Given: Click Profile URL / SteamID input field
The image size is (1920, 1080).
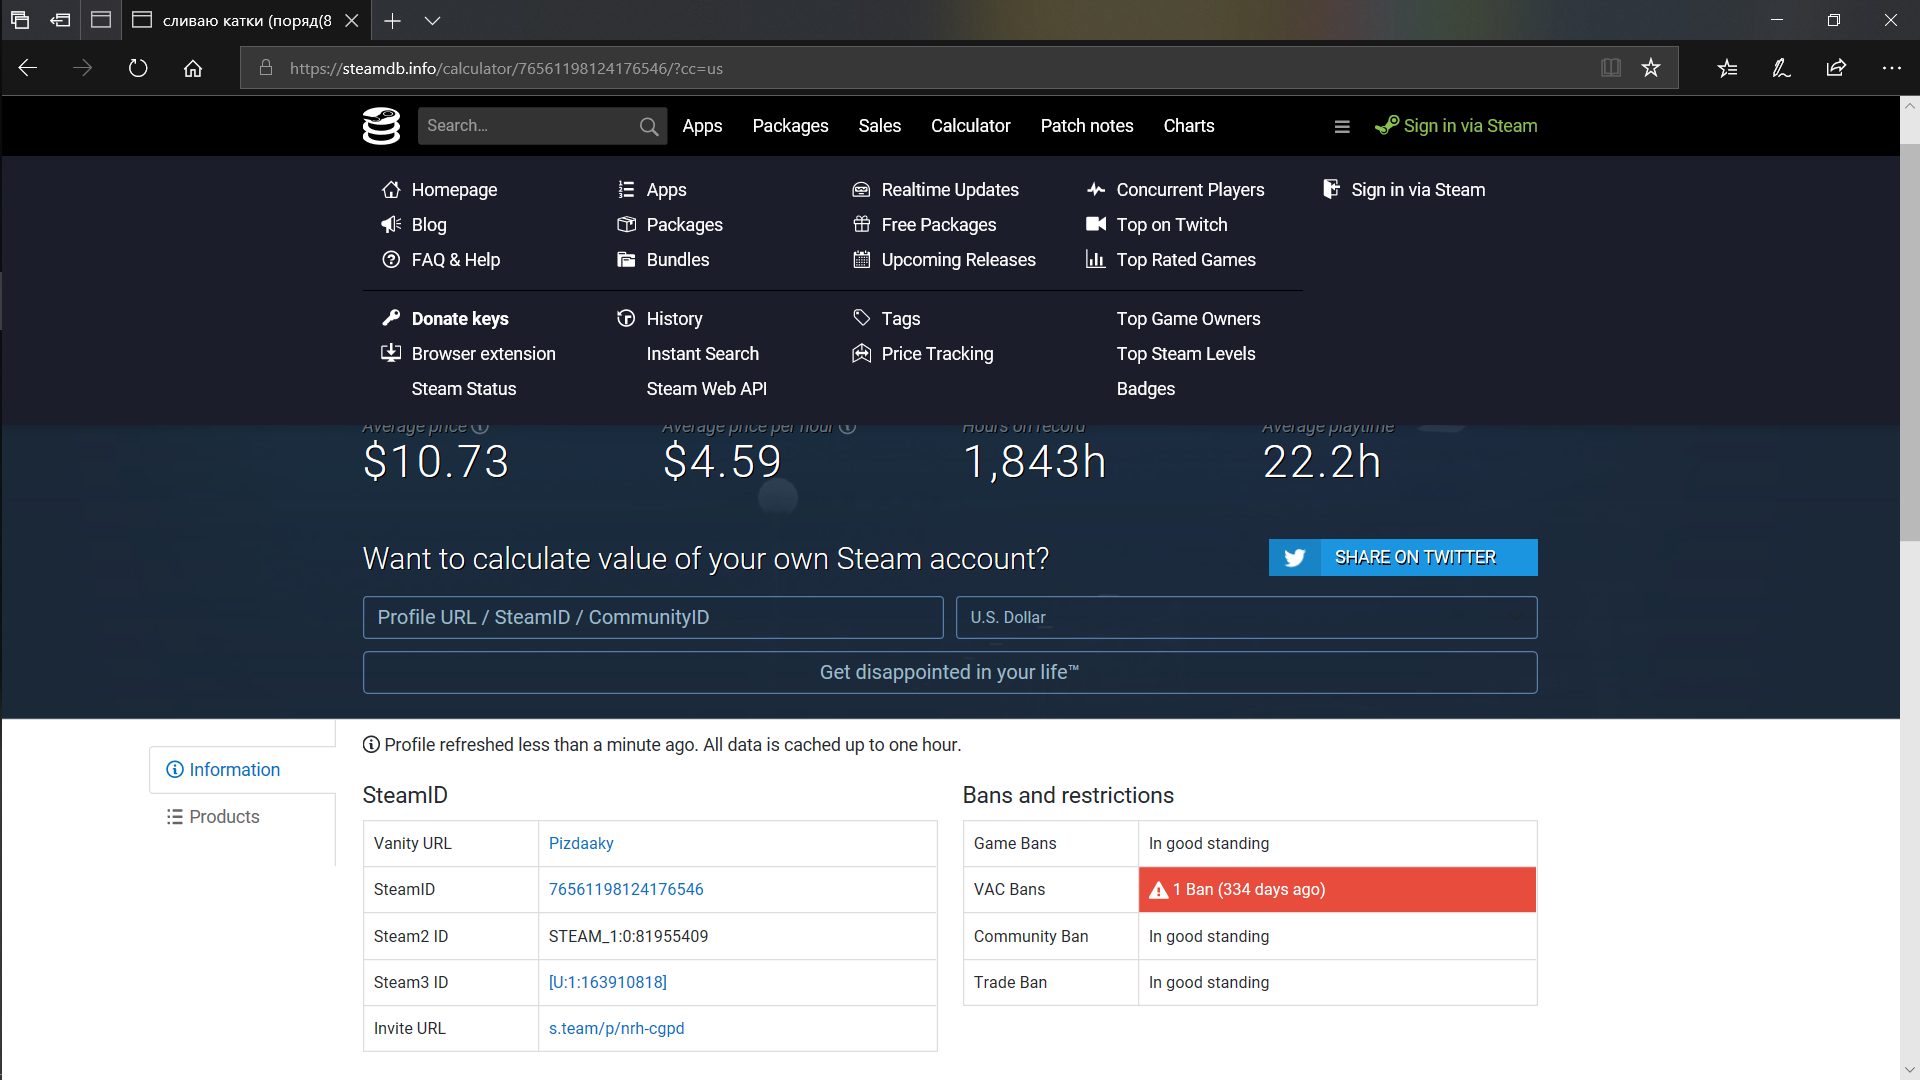Looking at the screenshot, I should 653,618.
